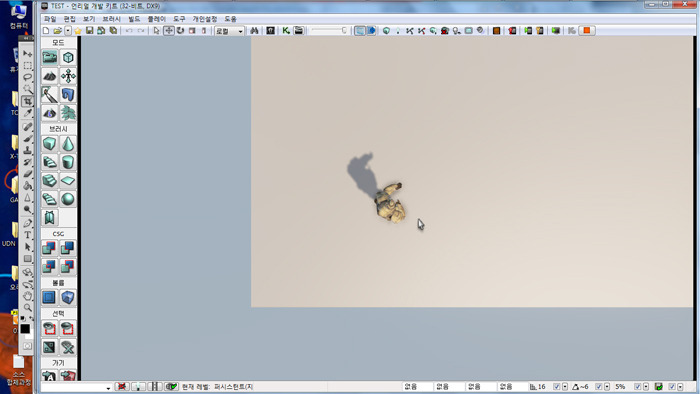Viewport: 700px width, 394px height.
Task: Apply the CSG Intersect operation
Action: click(x=50, y=266)
